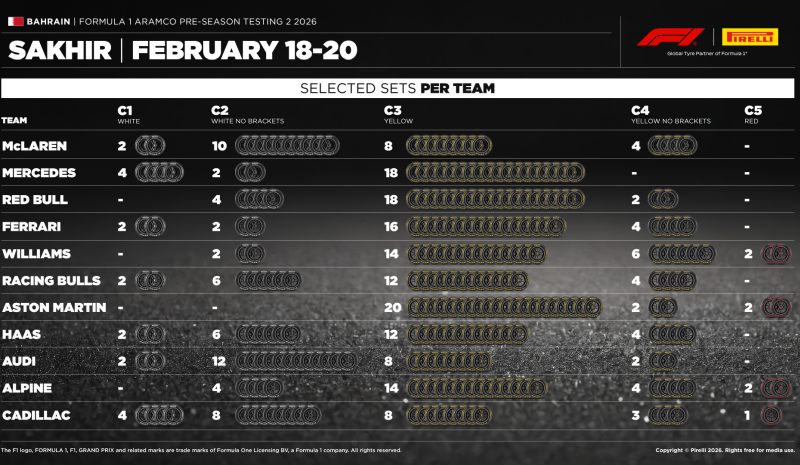Click the Selected Sets Per Team title bar
Viewport: 800px width, 465px height.
397,88
